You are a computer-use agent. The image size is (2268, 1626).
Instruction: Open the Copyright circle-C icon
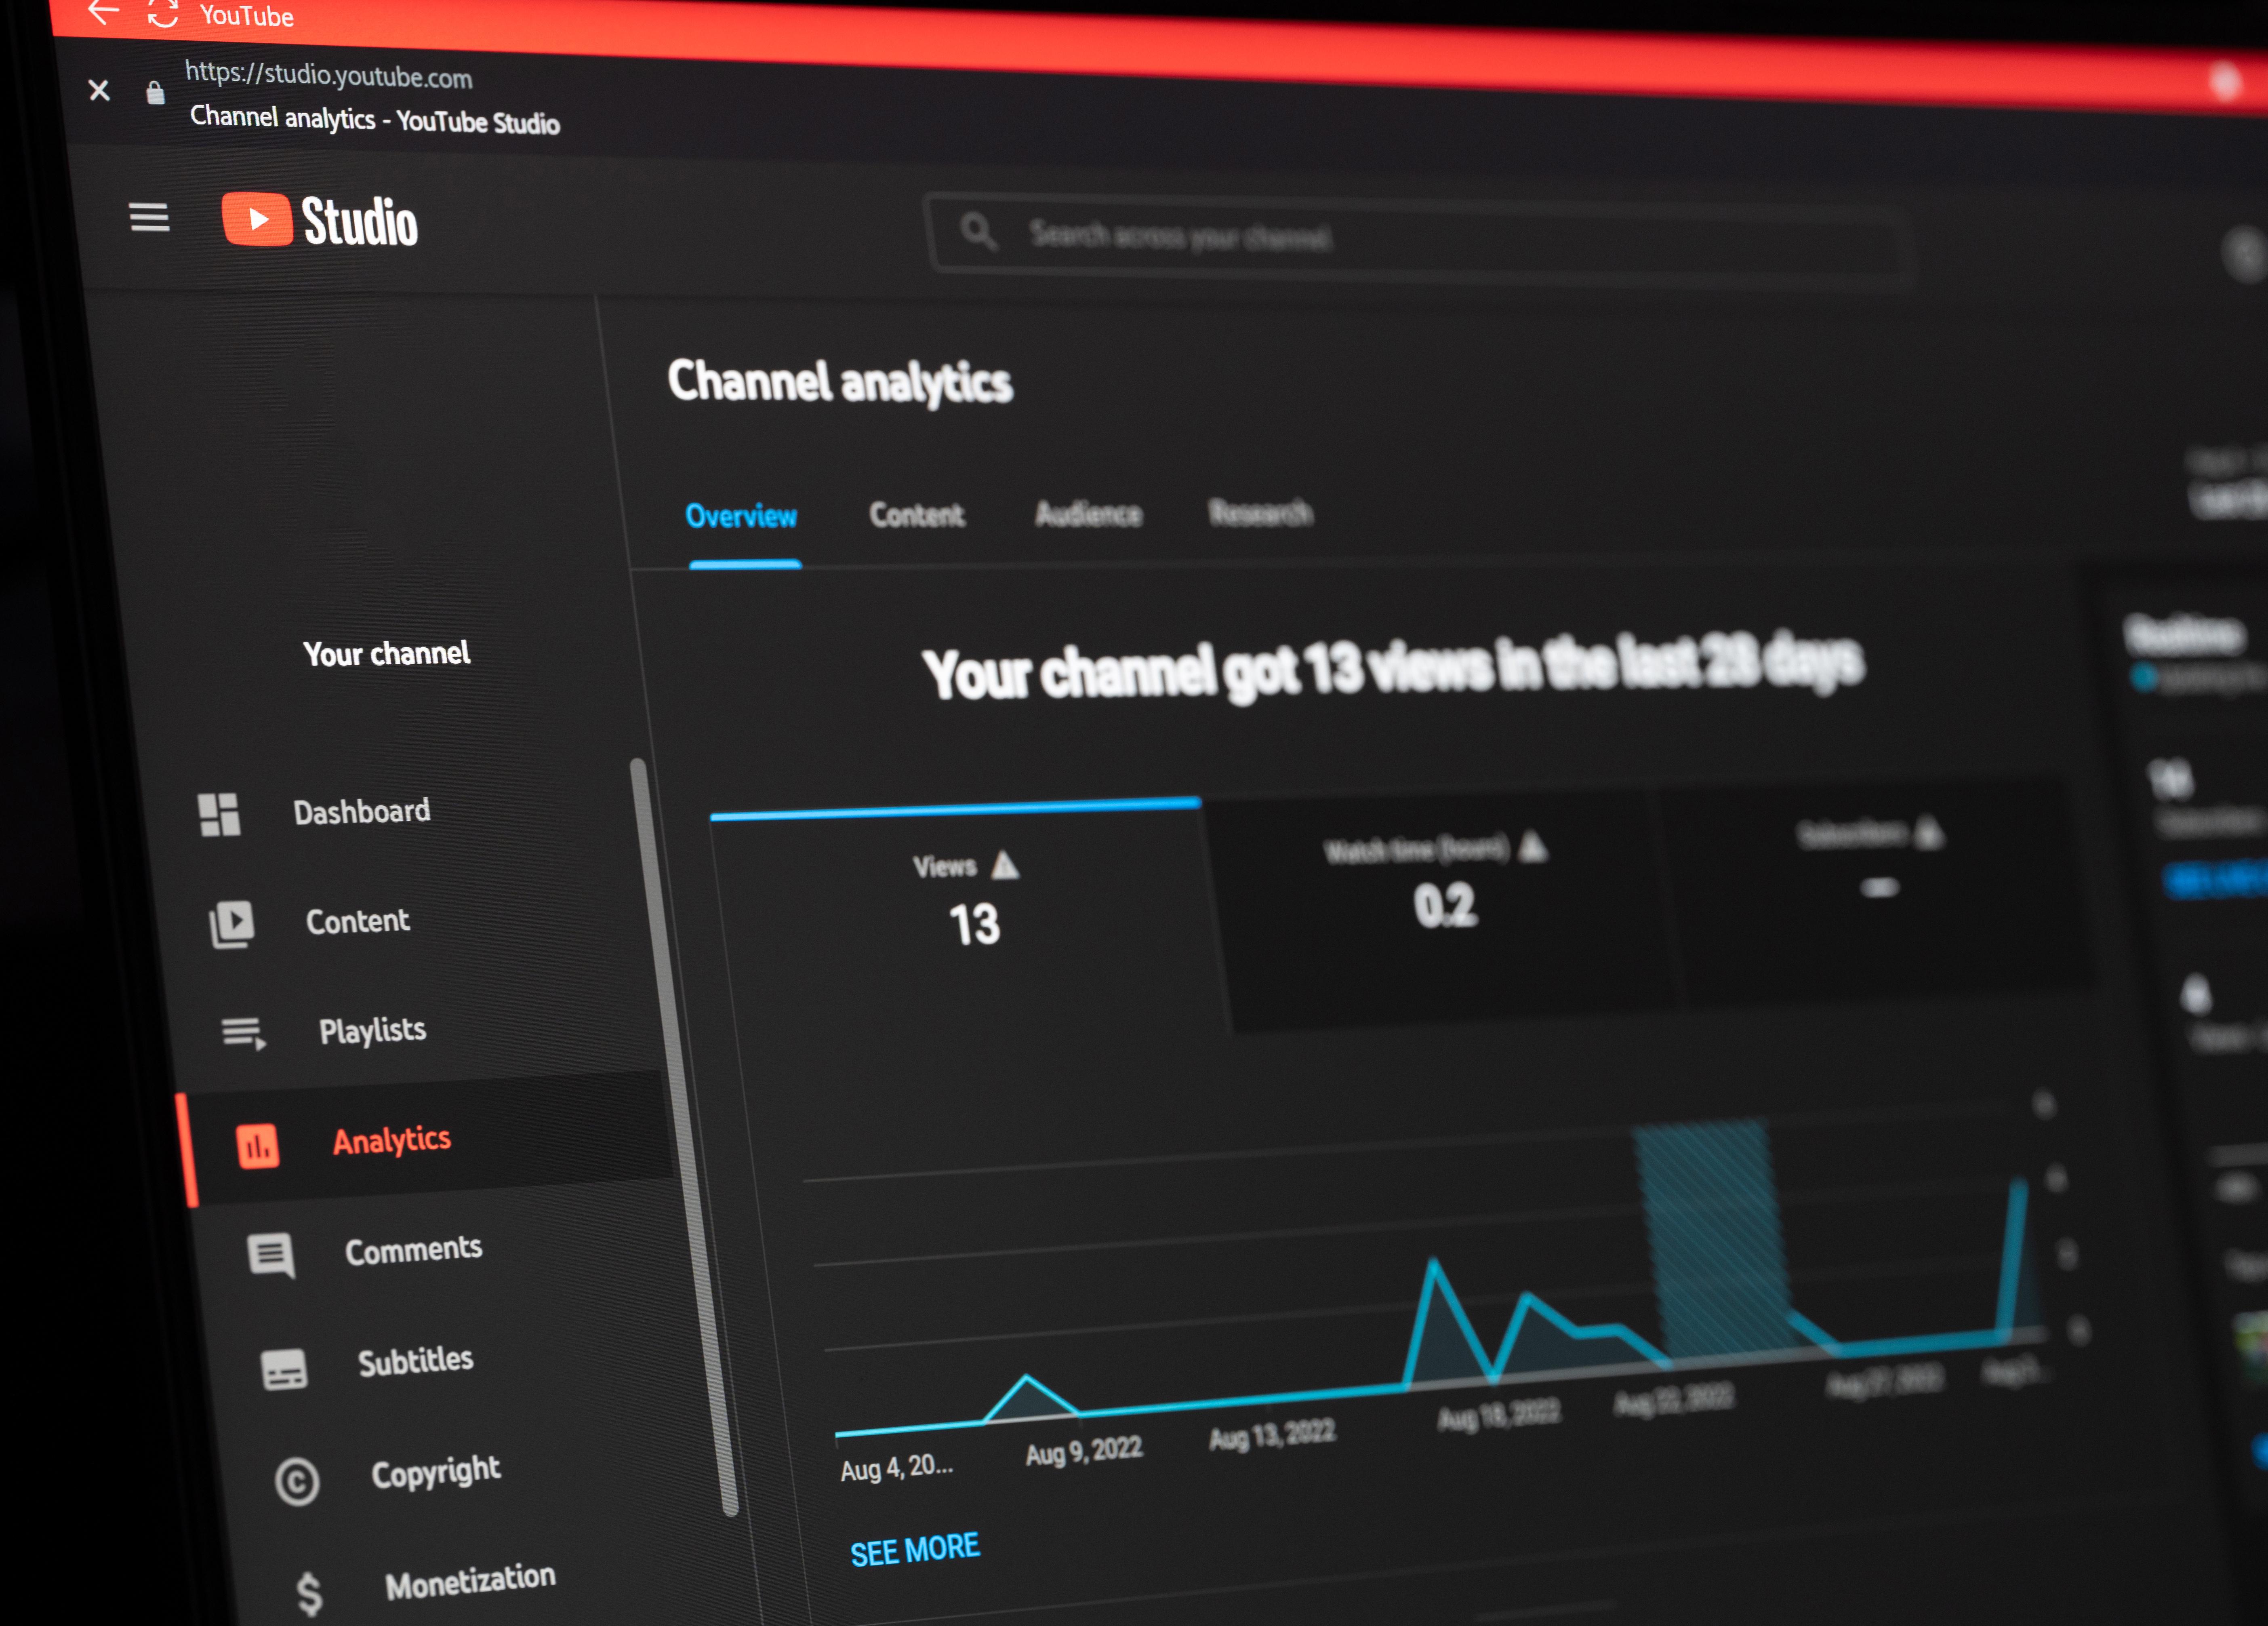pos(297,1482)
